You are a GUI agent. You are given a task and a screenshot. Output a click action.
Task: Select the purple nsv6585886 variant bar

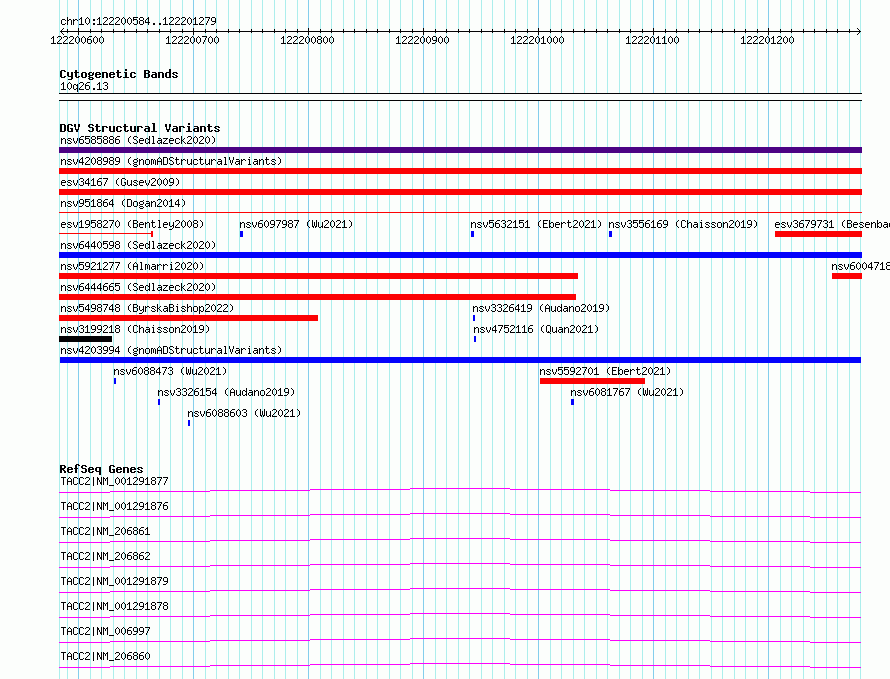click(460, 150)
